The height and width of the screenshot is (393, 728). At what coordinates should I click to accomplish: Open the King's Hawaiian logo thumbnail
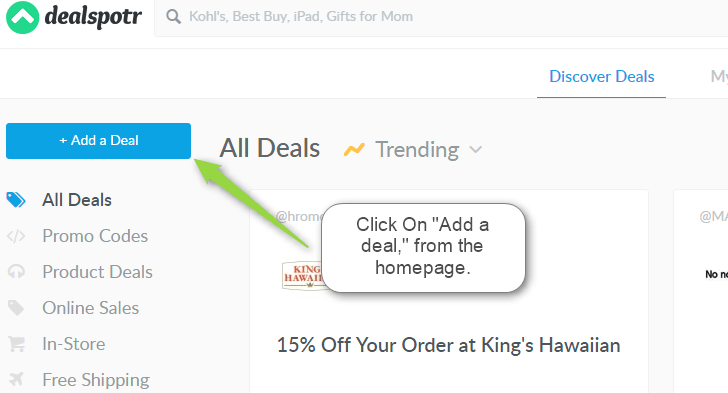(x=302, y=275)
